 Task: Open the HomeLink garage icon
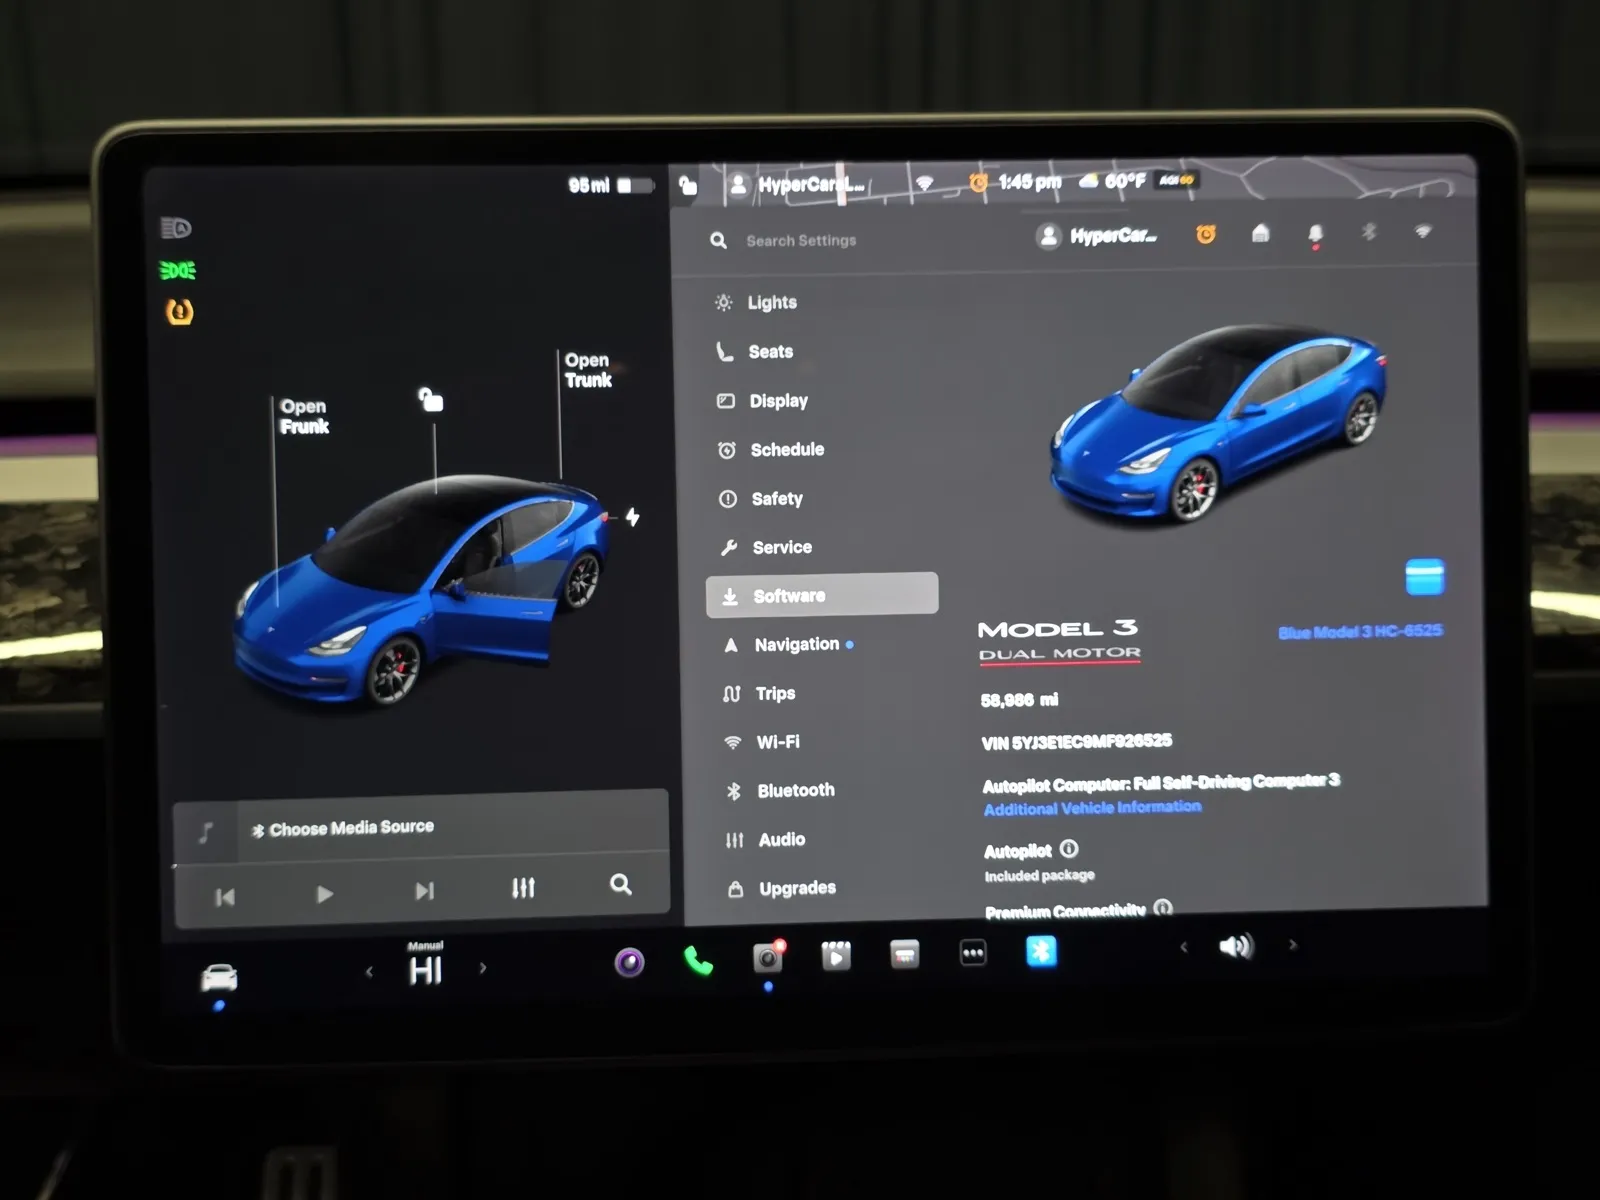1260,234
